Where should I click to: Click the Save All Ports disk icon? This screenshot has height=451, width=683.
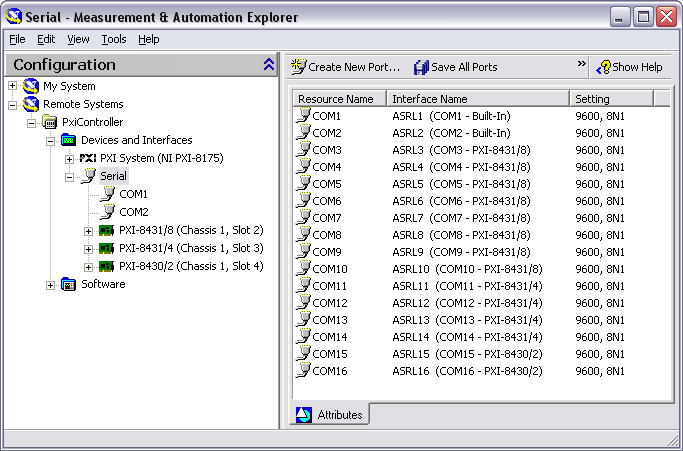pos(421,67)
